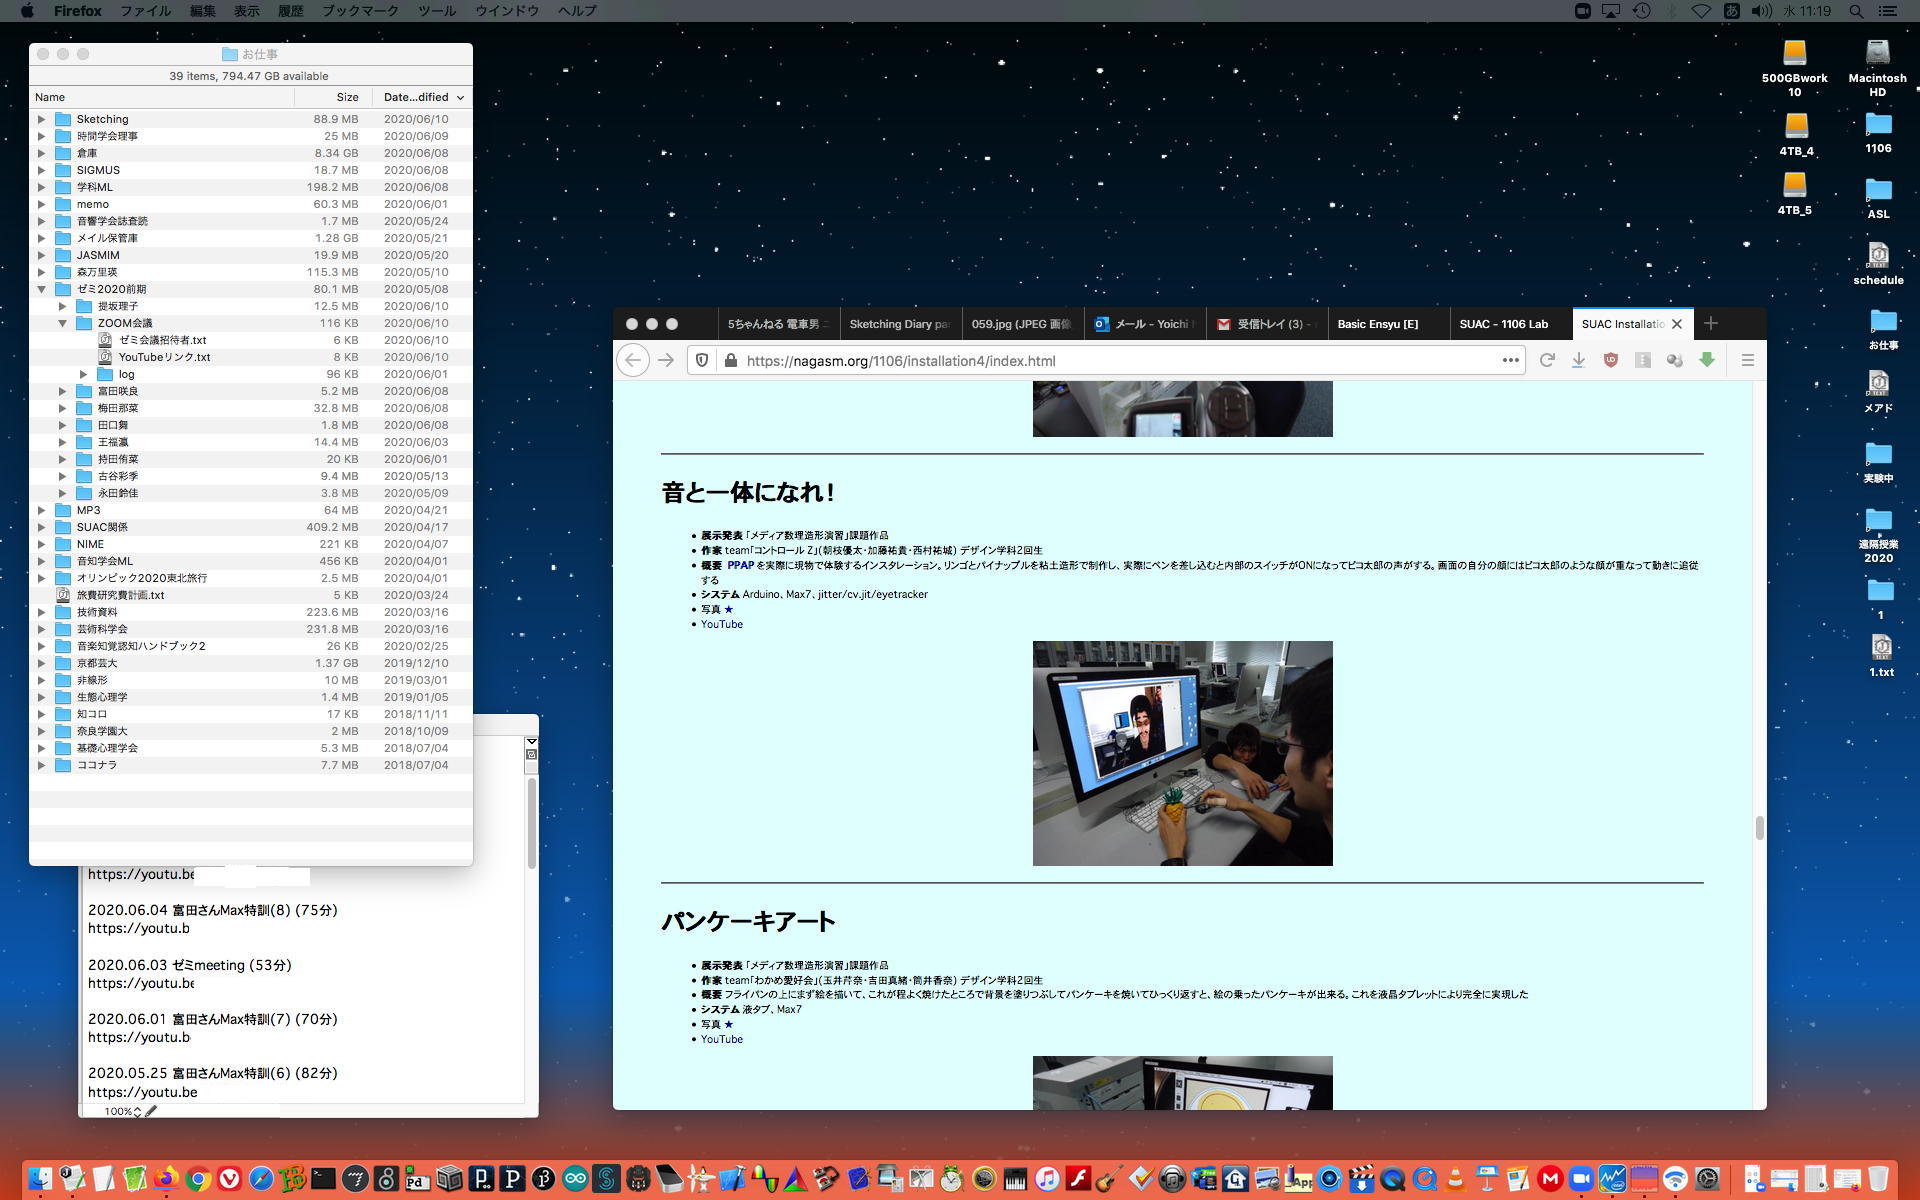Click the tracking protection shield in URL bar
This screenshot has width=1920, height=1200.
click(702, 360)
